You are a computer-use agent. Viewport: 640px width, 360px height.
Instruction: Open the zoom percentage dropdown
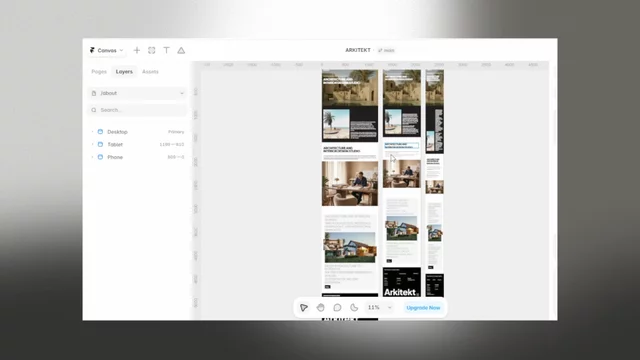coord(380,307)
